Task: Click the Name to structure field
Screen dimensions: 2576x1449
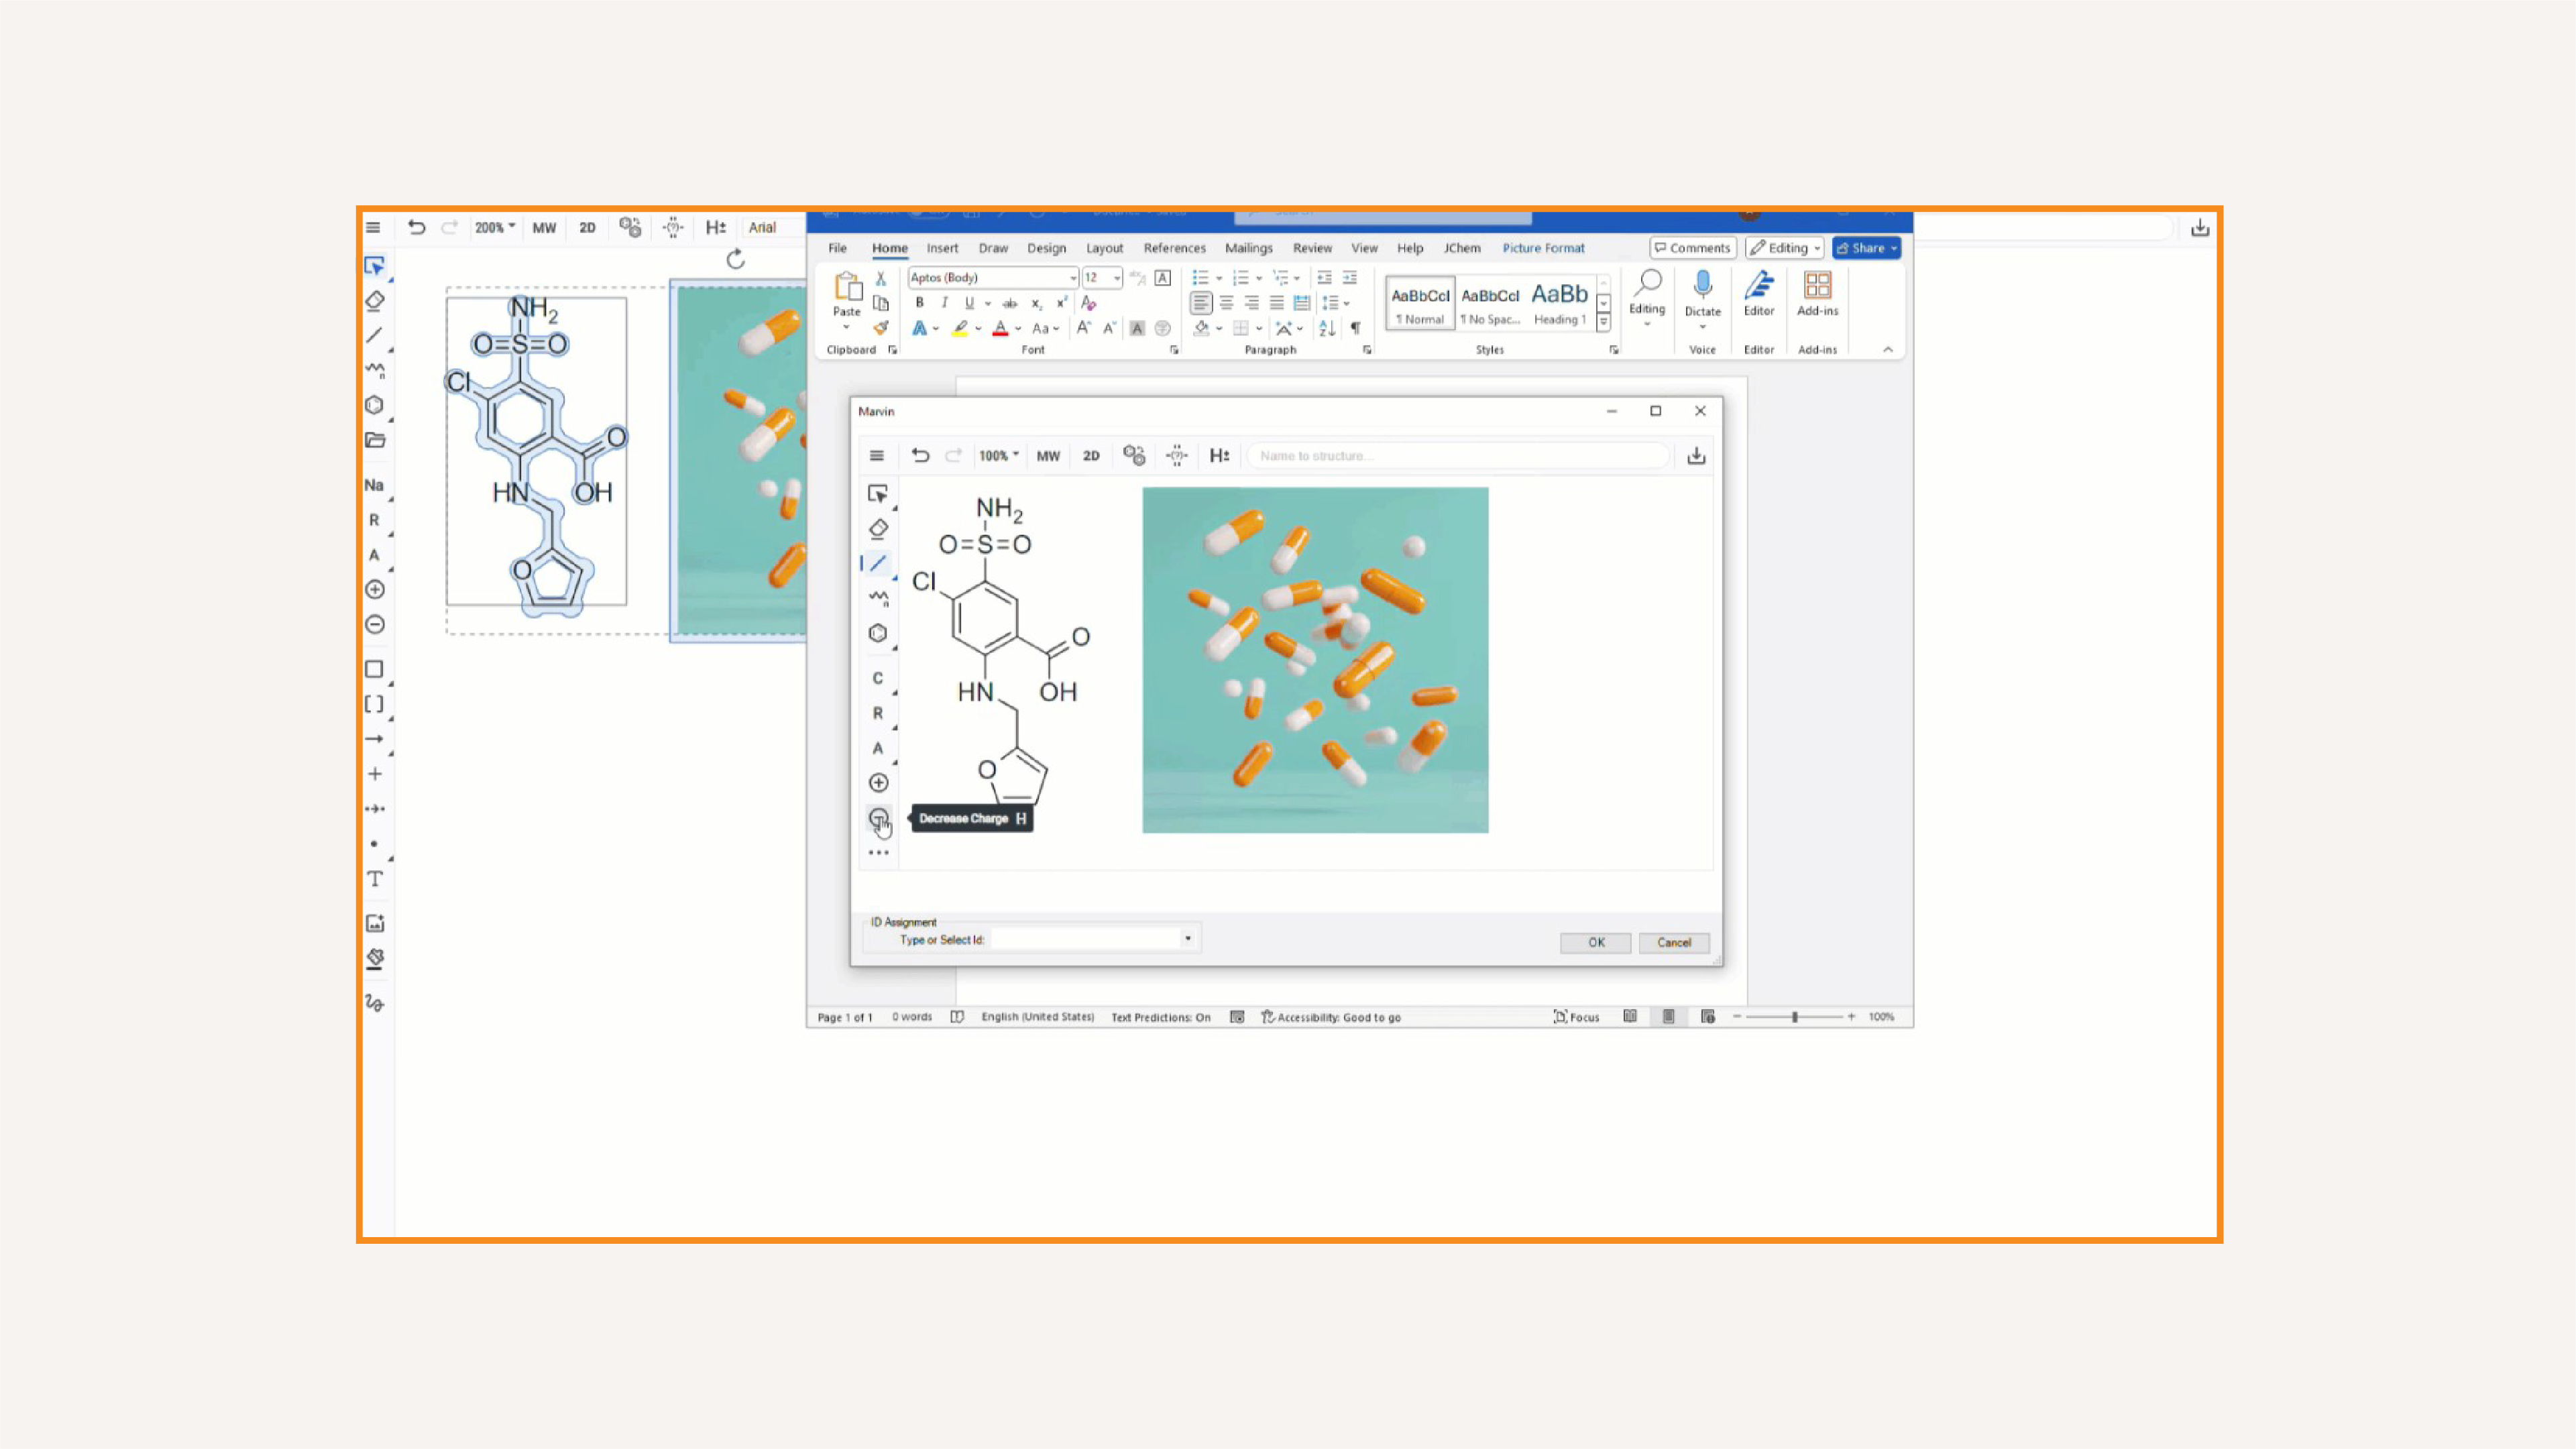Action: 1458,455
